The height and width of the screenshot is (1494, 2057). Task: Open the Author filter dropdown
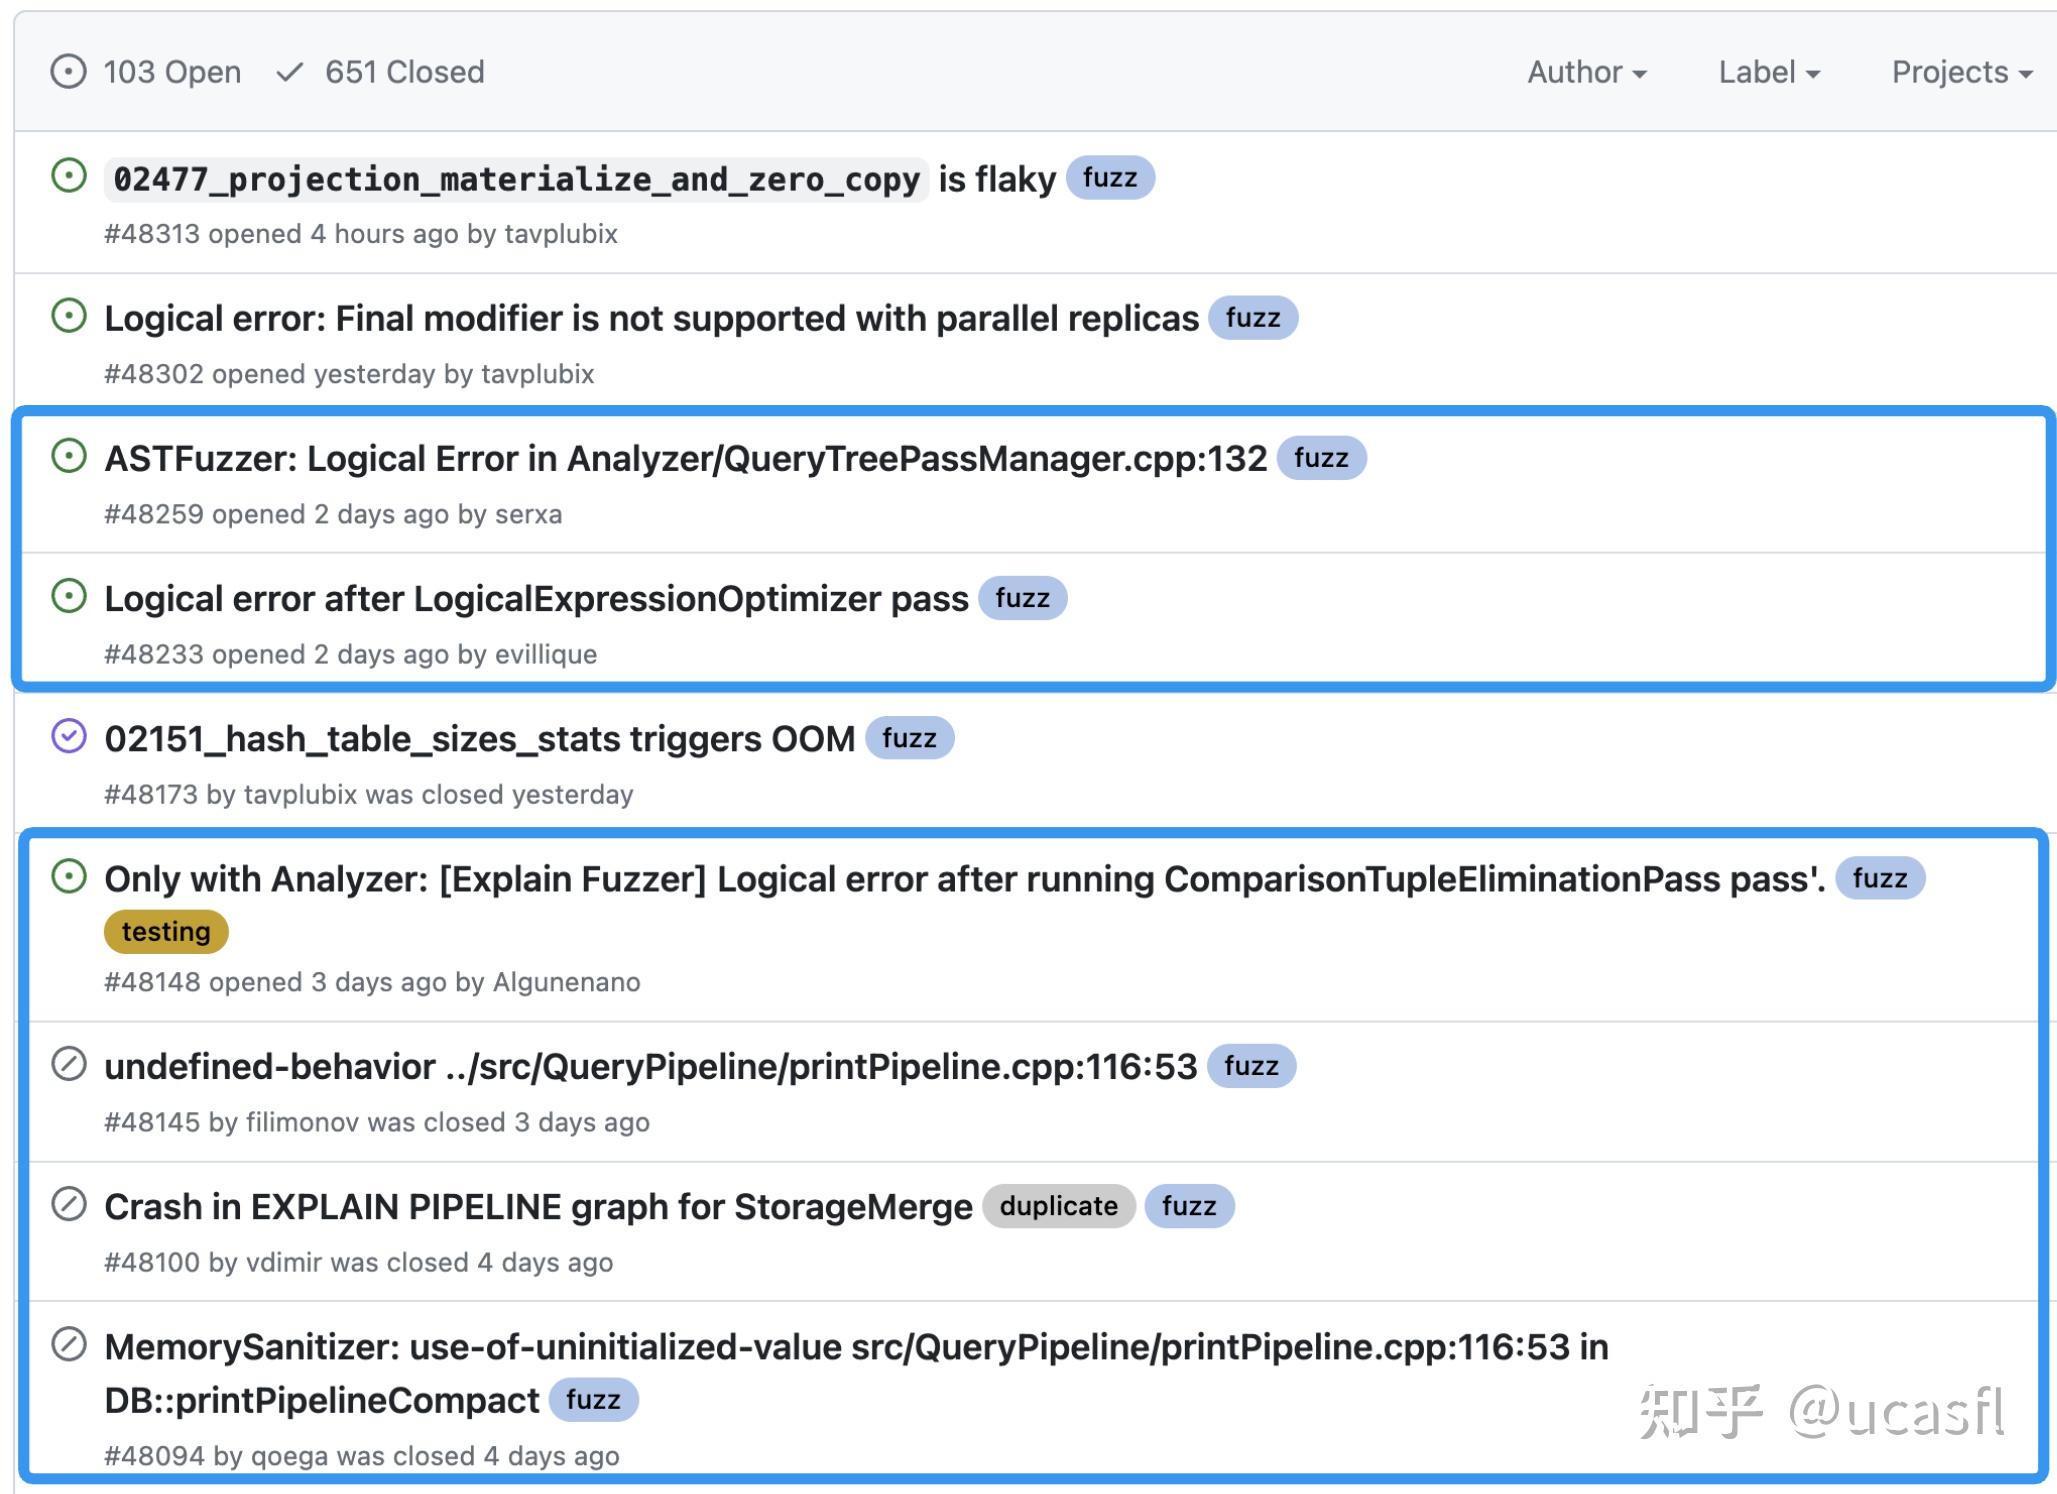(1585, 71)
